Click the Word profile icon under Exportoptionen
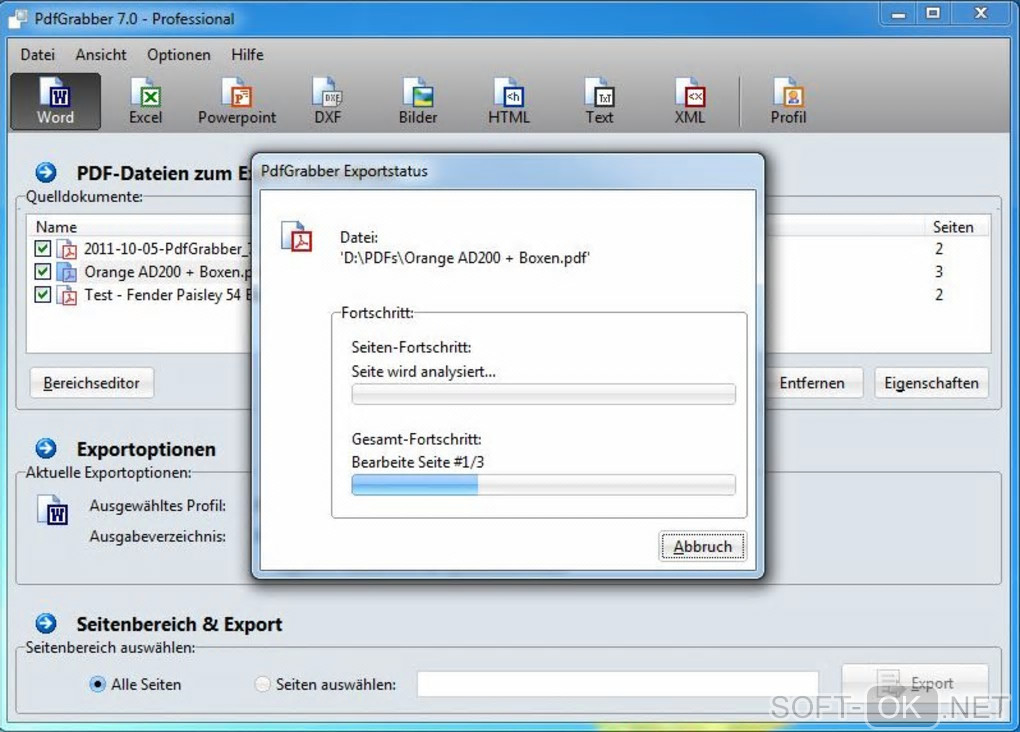The height and width of the screenshot is (732, 1020). click(x=53, y=510)
